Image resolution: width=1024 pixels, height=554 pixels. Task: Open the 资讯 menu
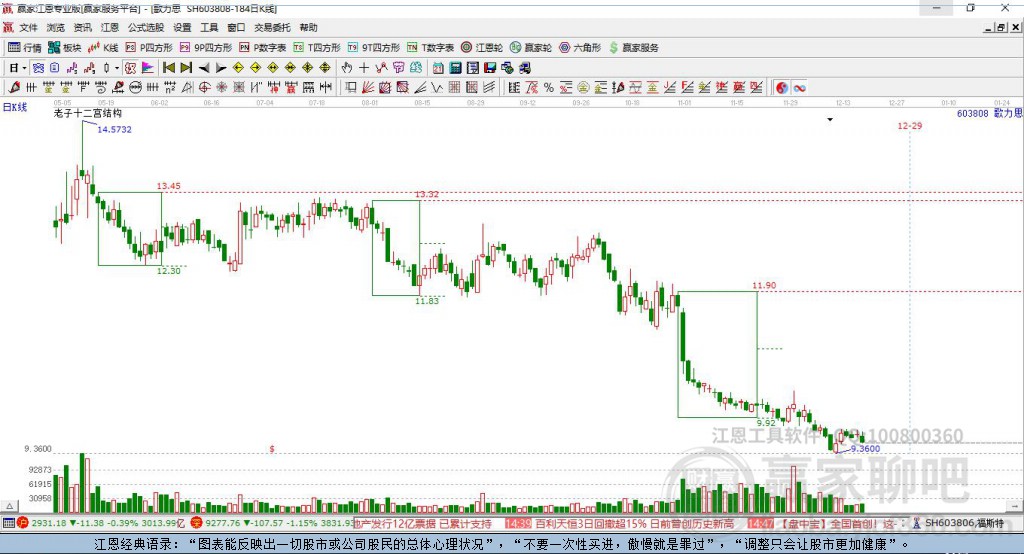[82, 27]
